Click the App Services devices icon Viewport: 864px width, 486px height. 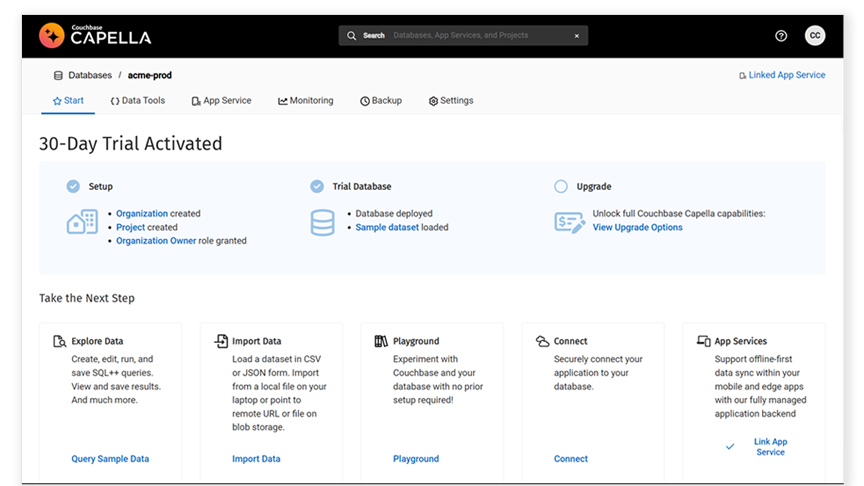704,341
